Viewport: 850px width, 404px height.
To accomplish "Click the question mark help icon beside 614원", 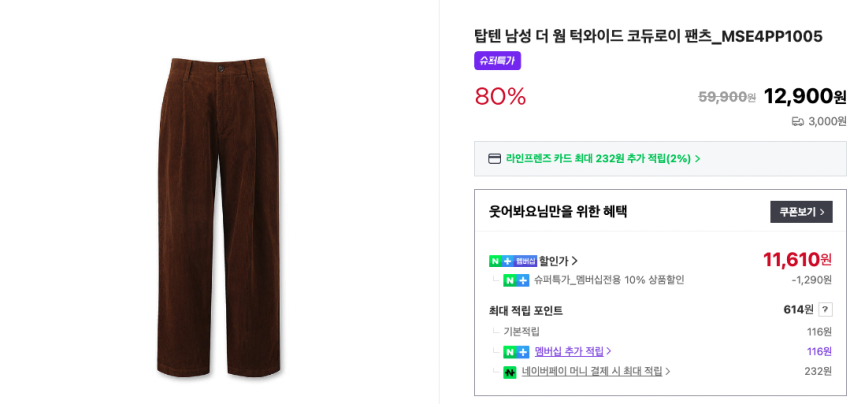I will [825, 310].
